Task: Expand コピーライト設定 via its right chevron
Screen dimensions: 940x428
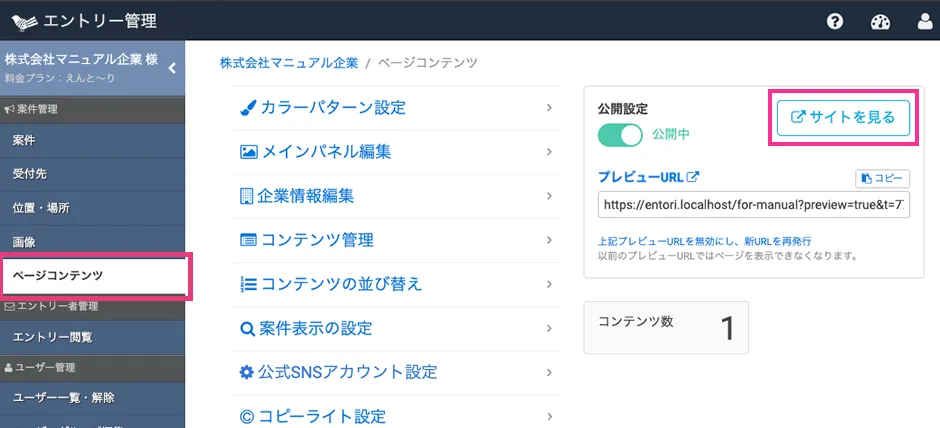Action: pos(549,416)
